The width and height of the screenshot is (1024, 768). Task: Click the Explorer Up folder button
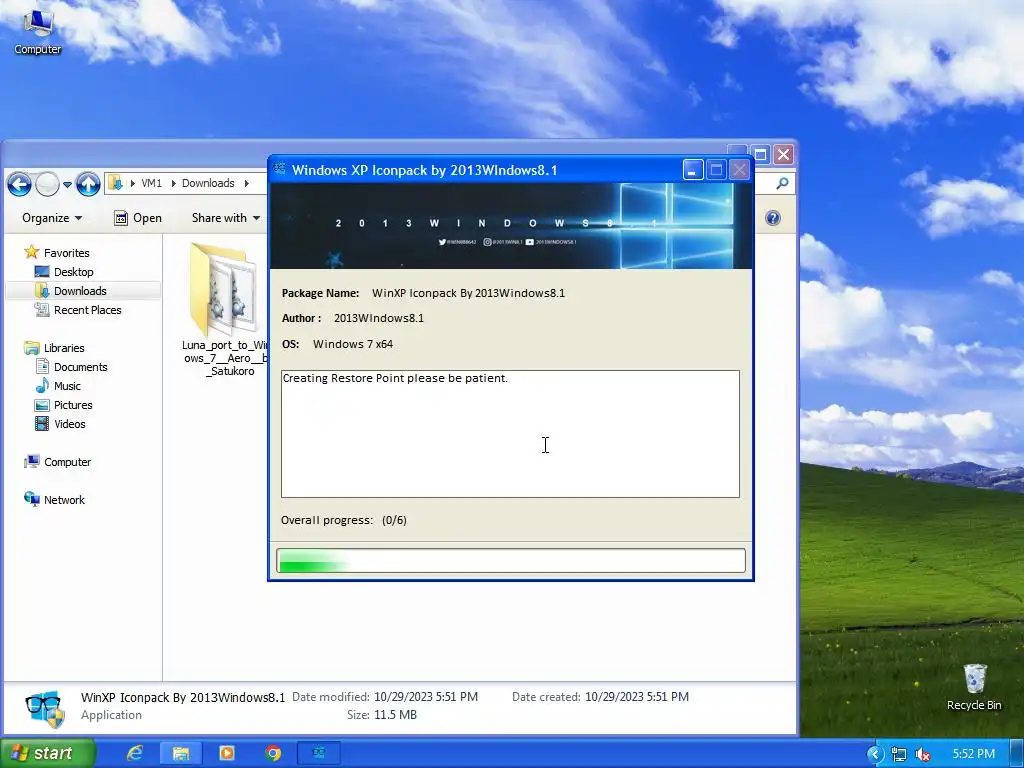click(x=88, y=184)
